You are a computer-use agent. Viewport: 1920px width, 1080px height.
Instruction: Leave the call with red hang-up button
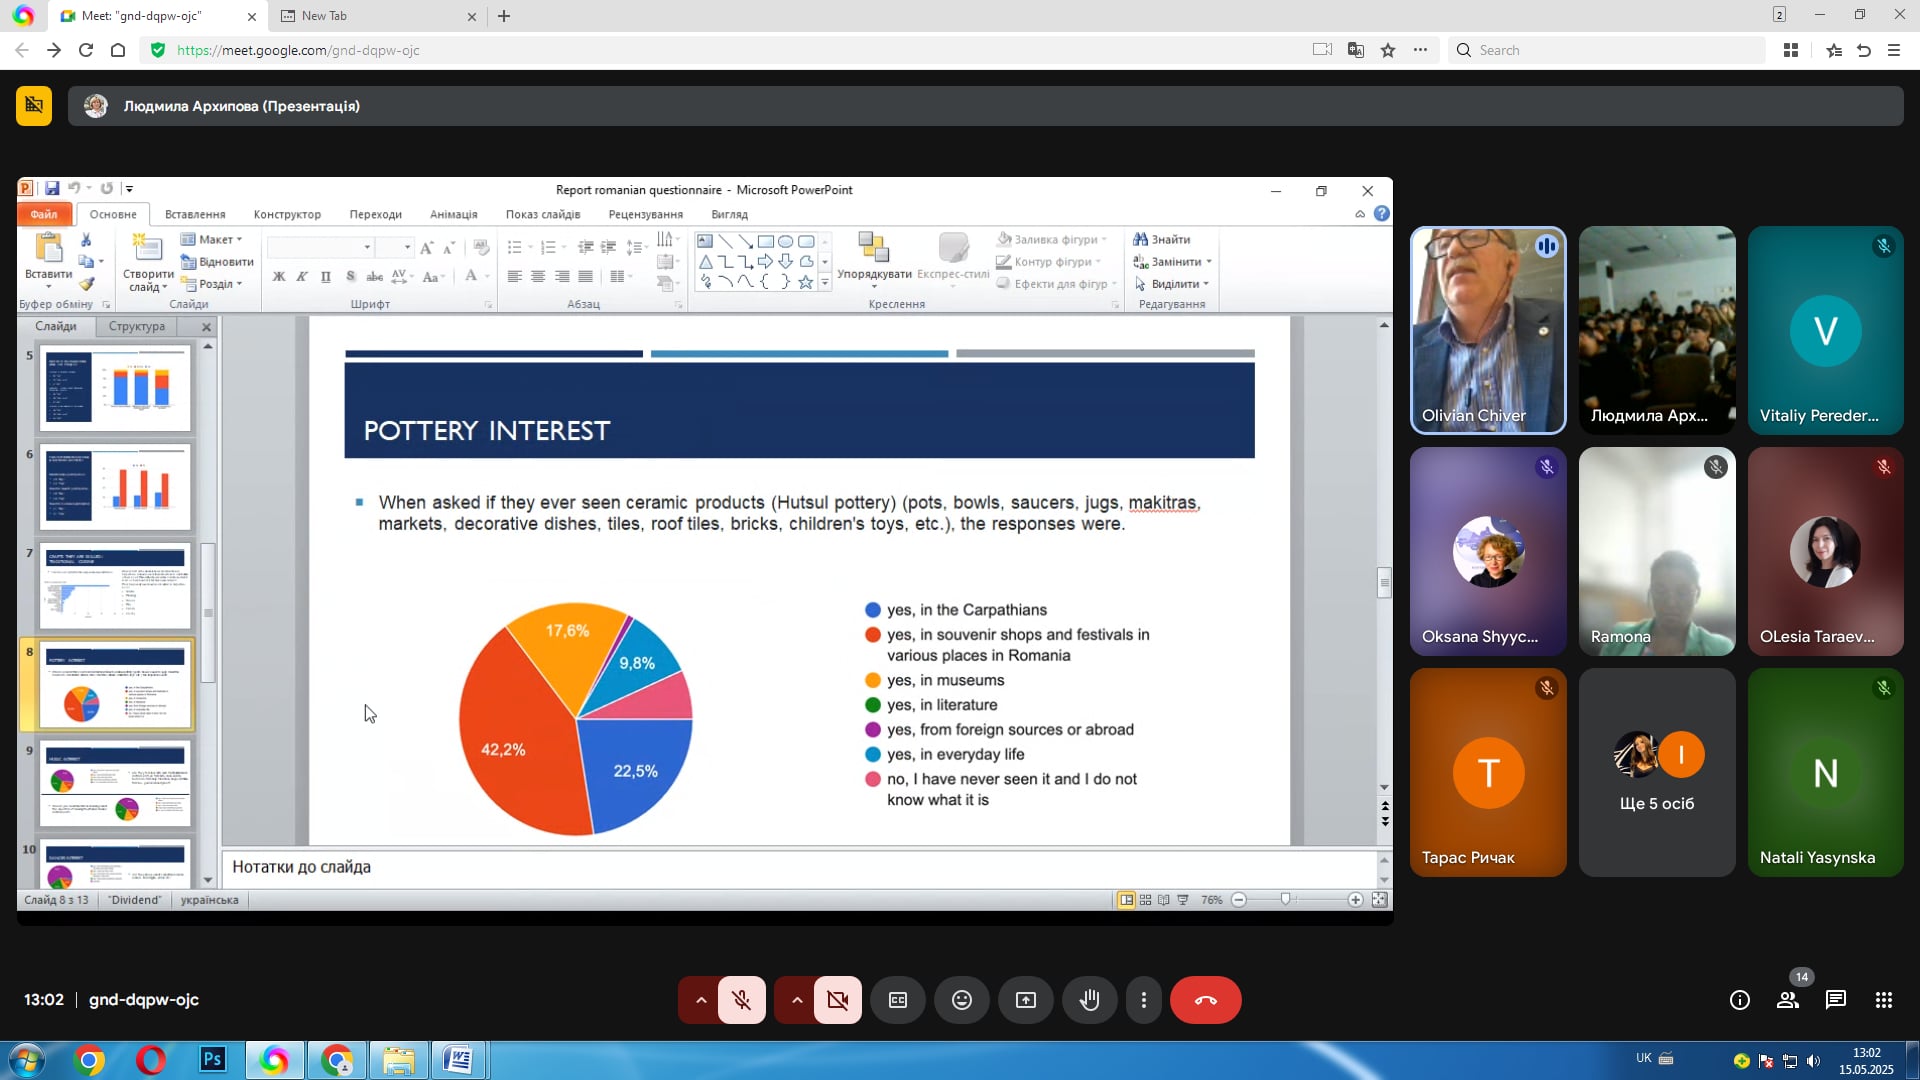1206,1000
